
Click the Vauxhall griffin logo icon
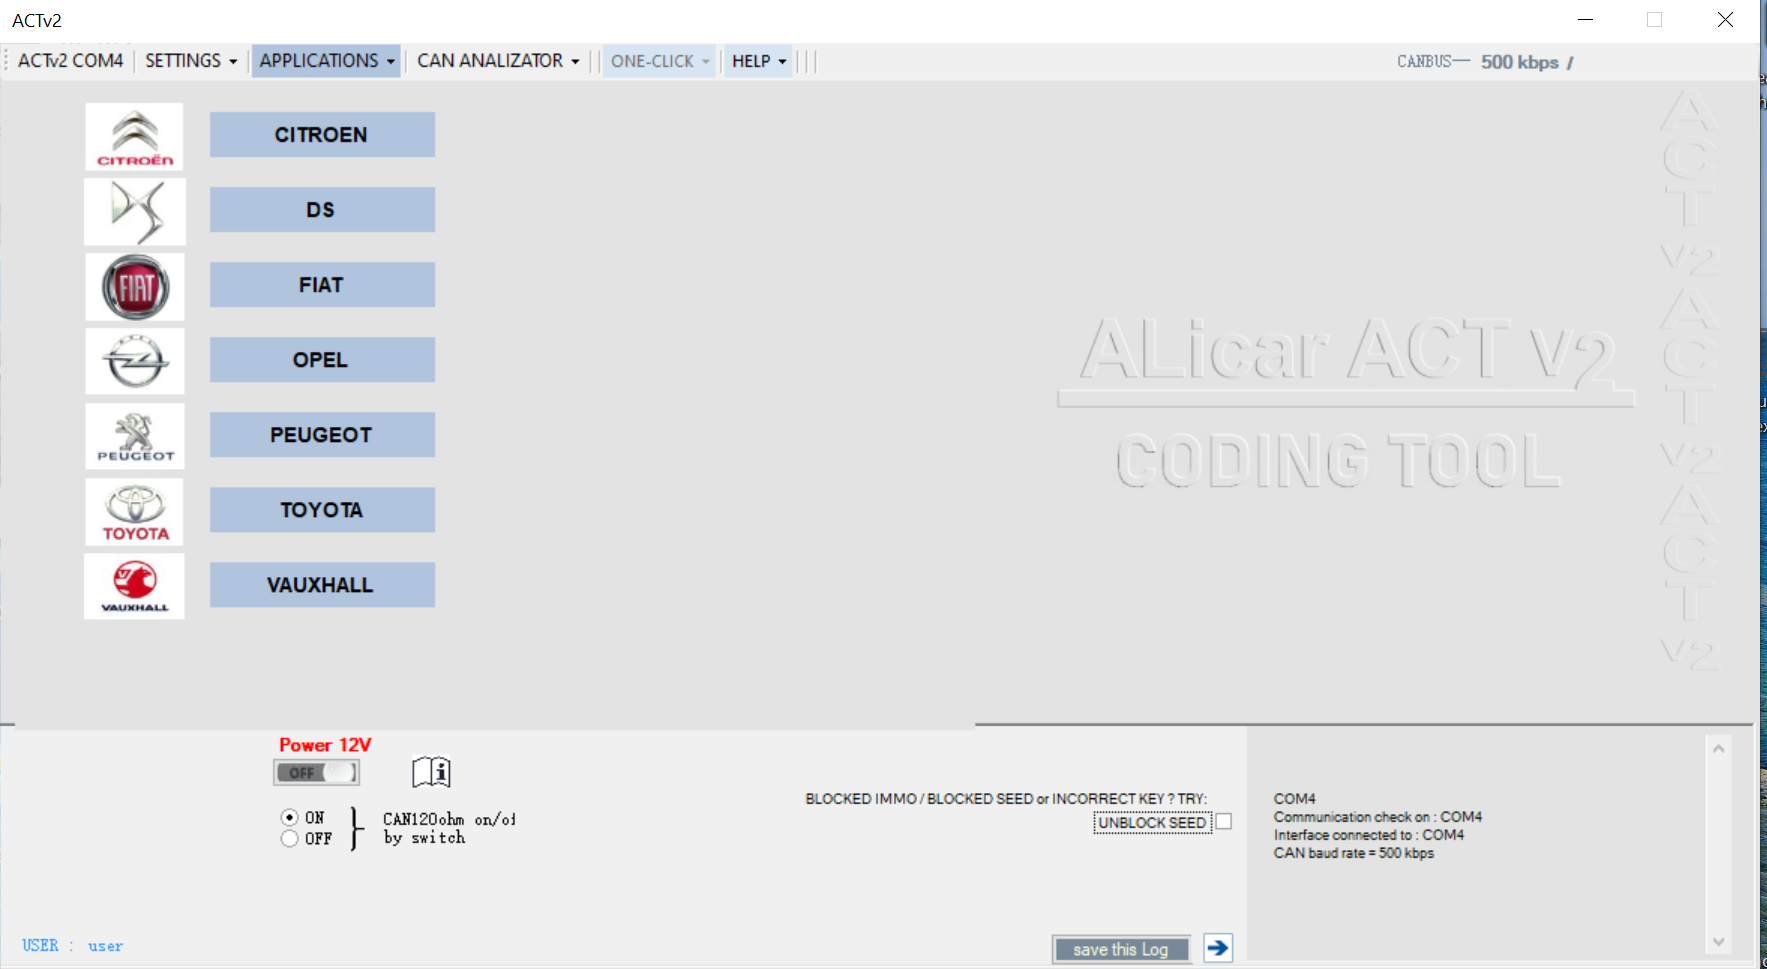point(135,586)
